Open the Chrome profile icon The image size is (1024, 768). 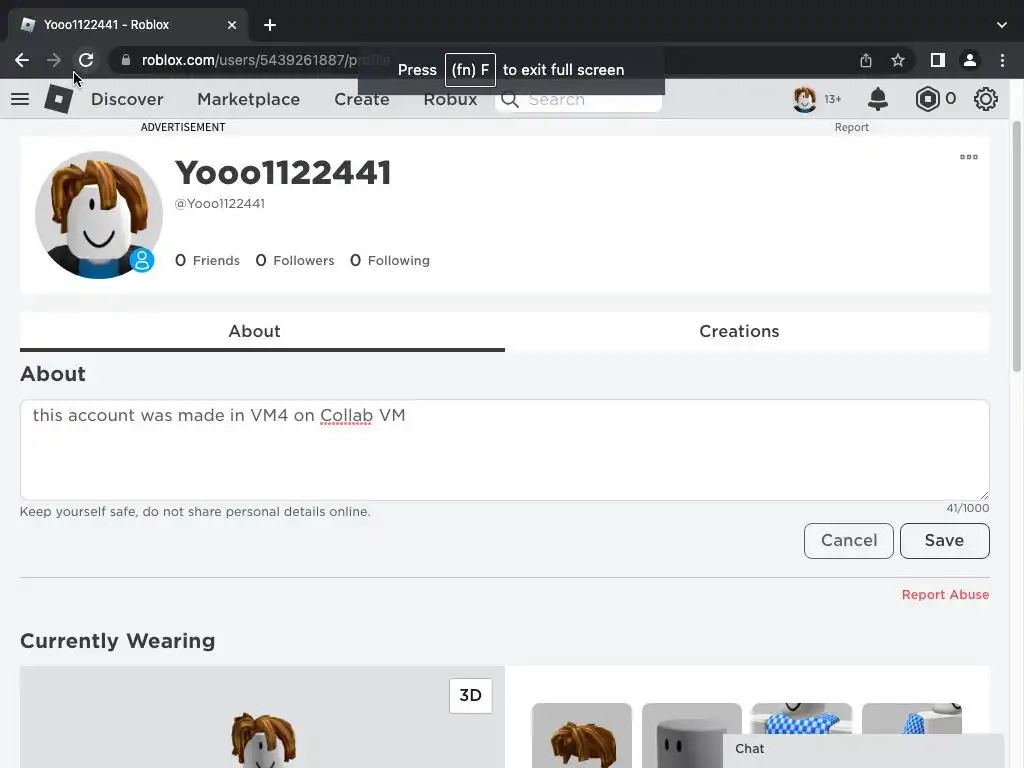click(970, 60)
